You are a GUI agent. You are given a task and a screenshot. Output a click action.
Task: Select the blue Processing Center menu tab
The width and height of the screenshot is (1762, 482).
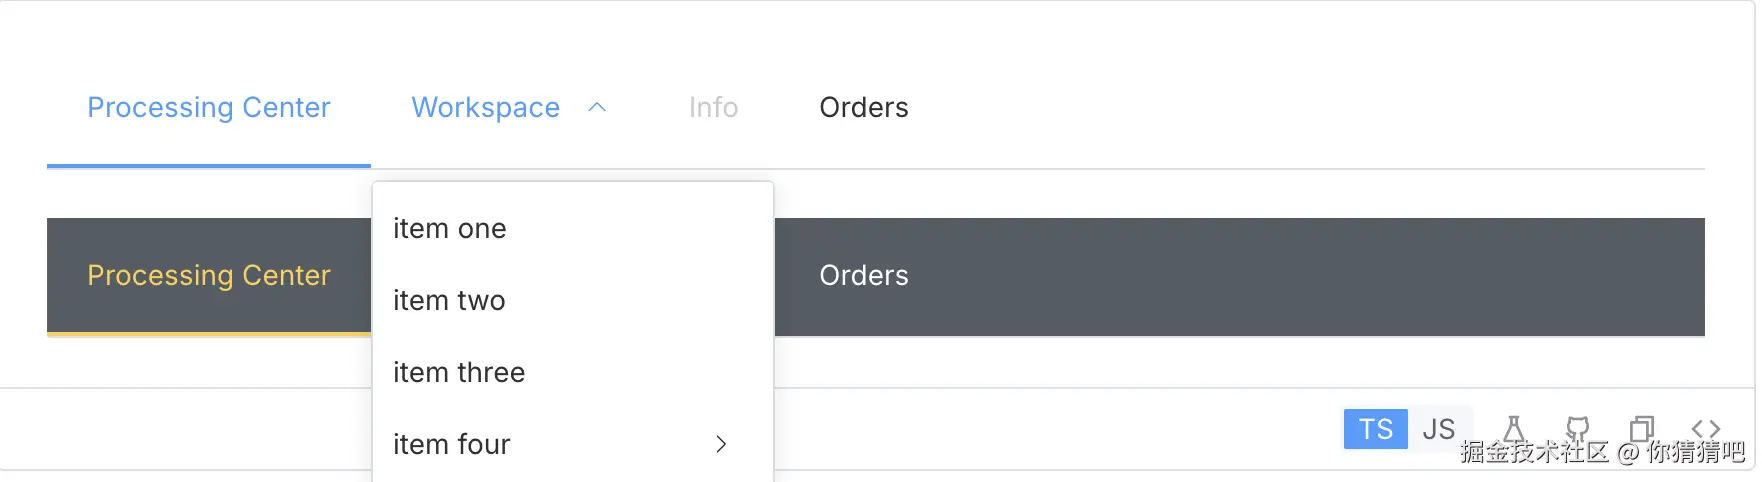209,107
